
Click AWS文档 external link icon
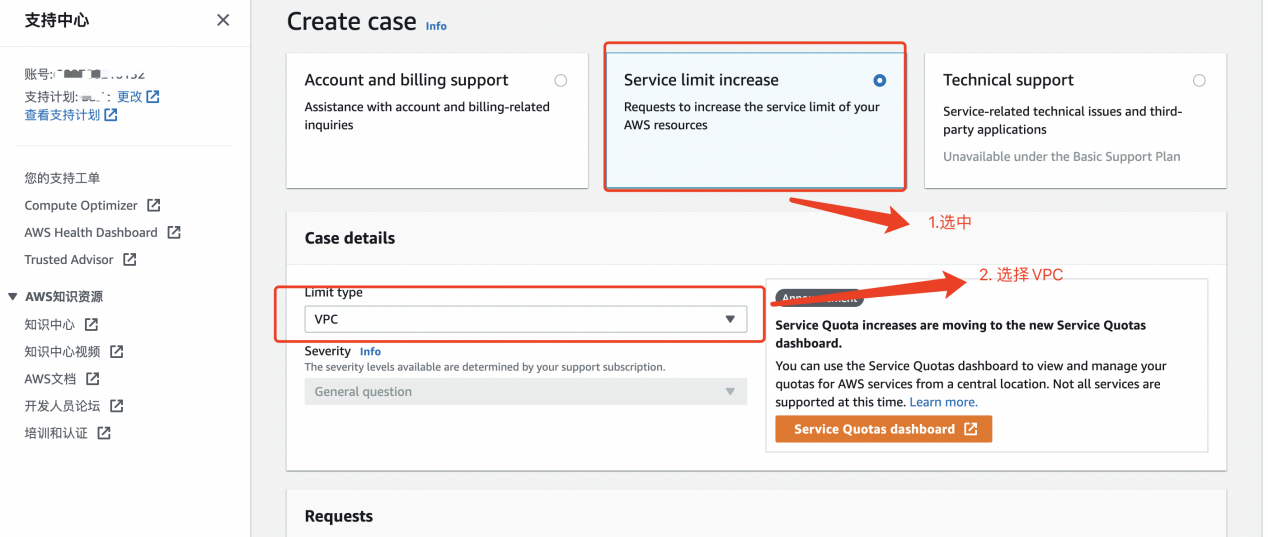tap(93, 378)
